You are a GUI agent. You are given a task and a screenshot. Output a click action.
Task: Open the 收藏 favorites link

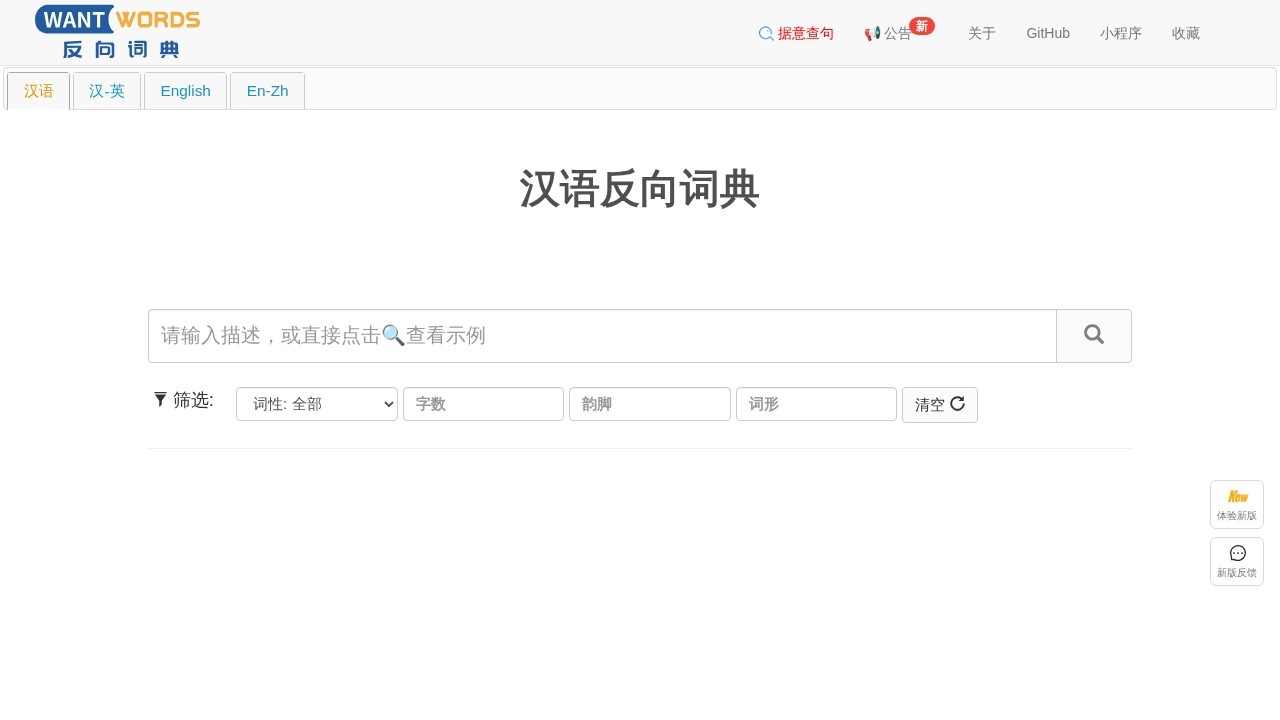click(x=1185, y=33)
